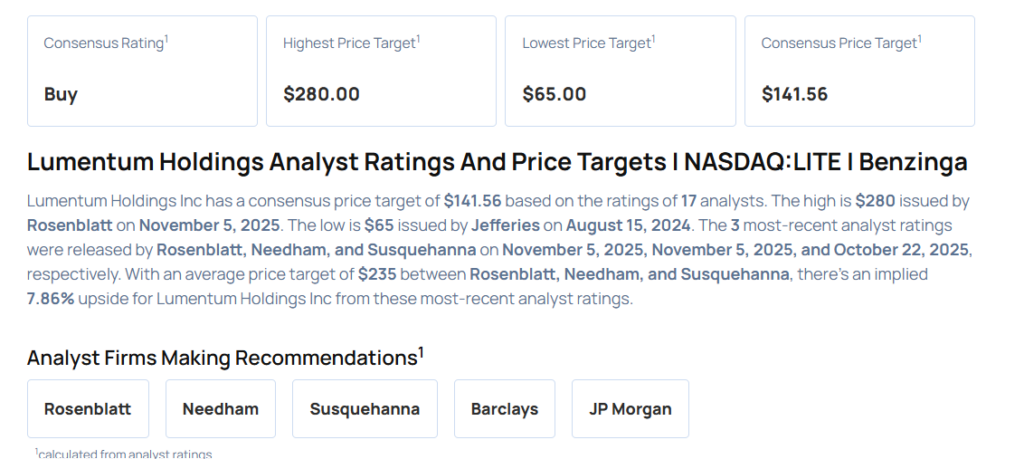This screenshot has width=1024, height=459.
Task: Click the "$280.00" value in the card
Action: click(321, 95)
